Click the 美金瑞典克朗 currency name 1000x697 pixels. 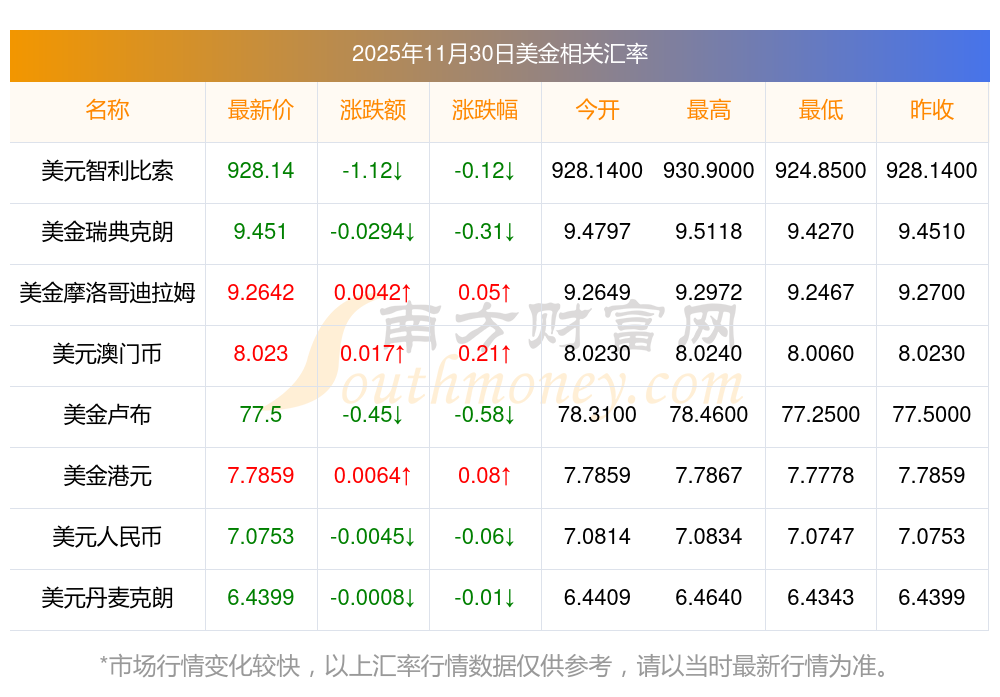107,232
